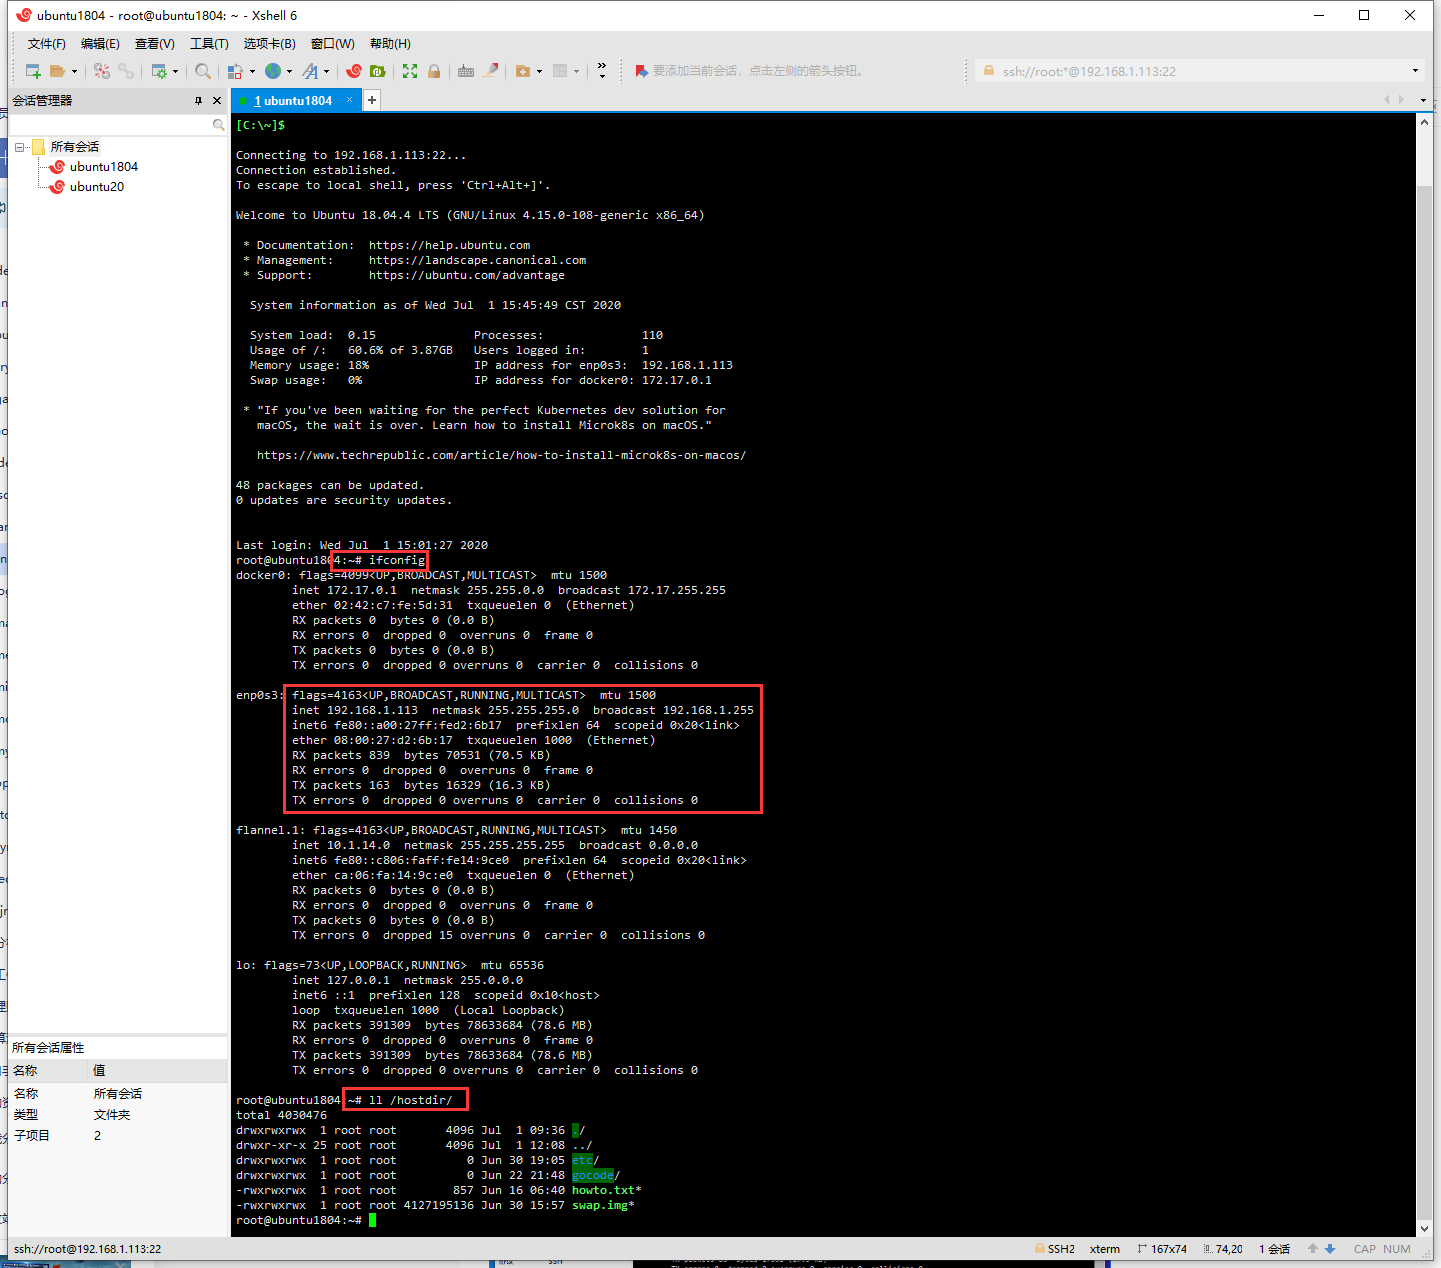
Task: Click the plus button to open new tab
Action: coord(371,100)
